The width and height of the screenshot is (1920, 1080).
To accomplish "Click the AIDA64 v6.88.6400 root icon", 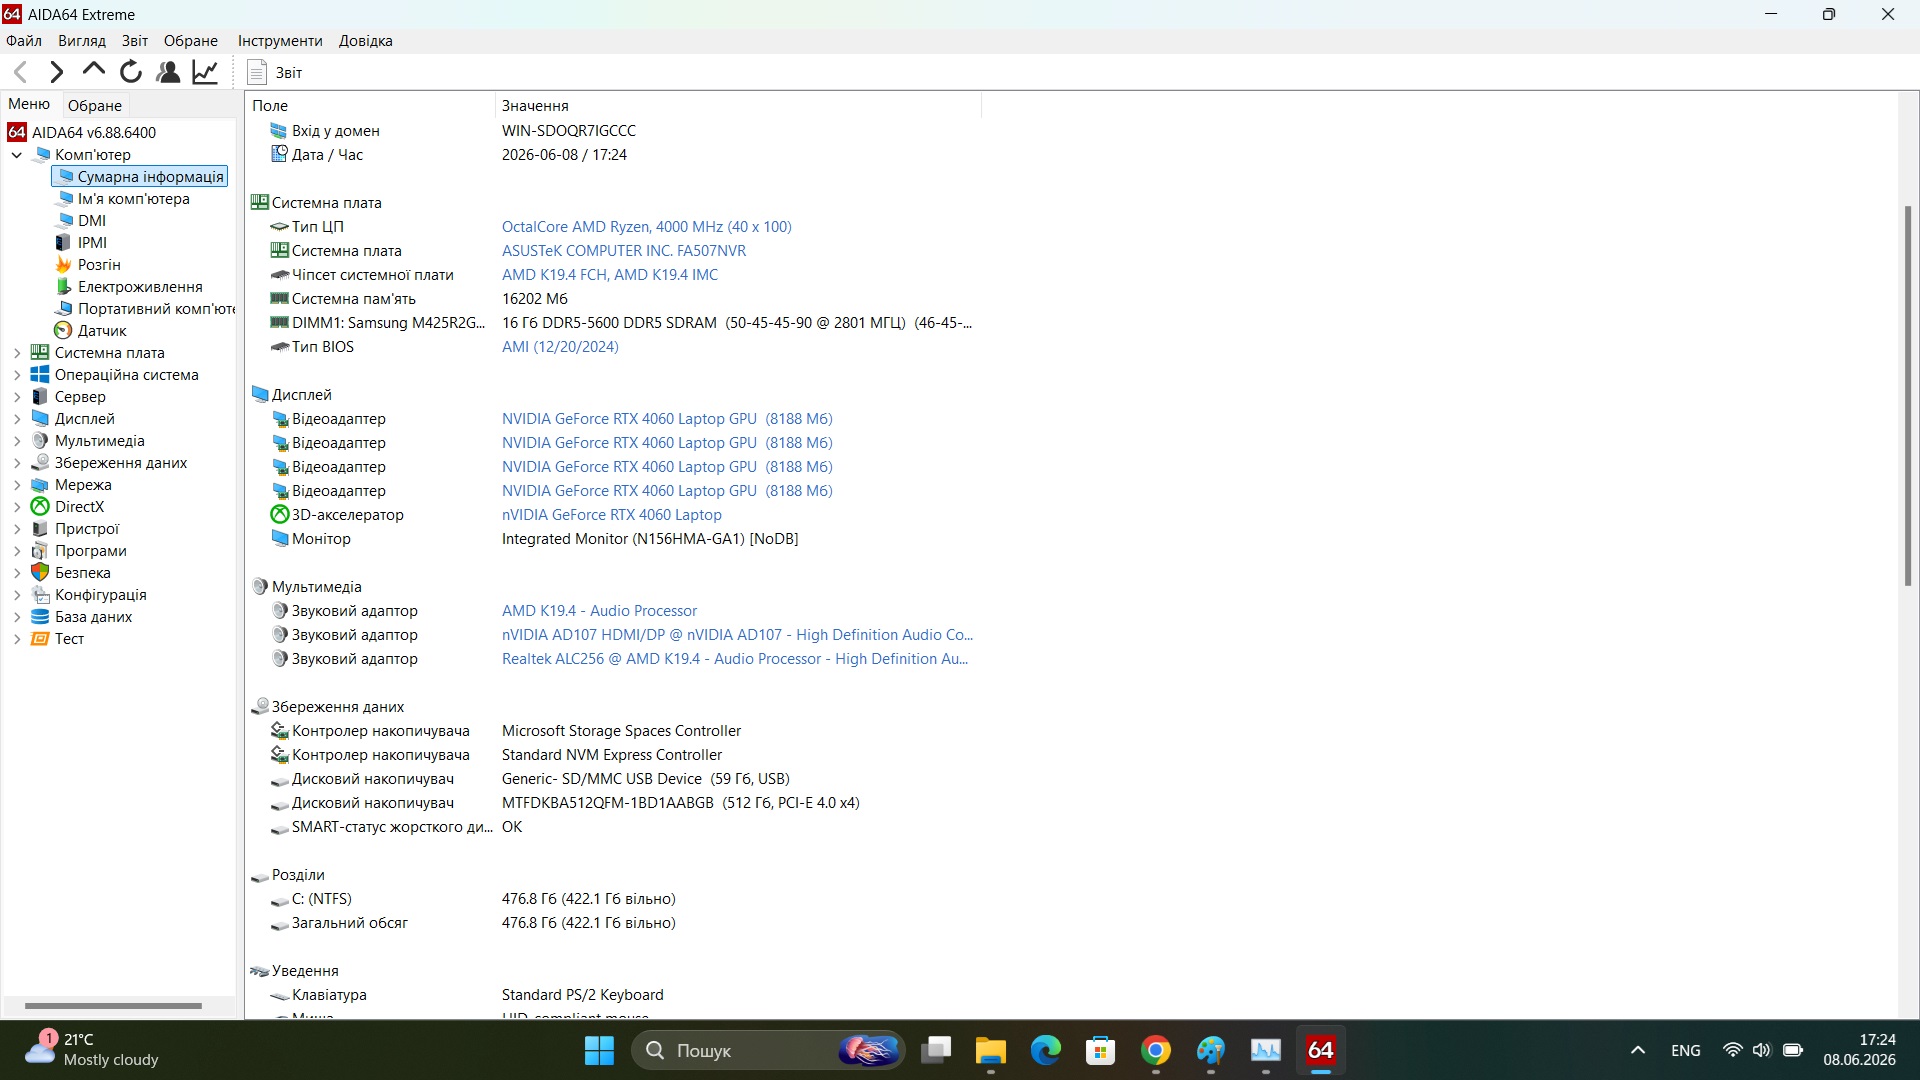I will coord(17,133).
